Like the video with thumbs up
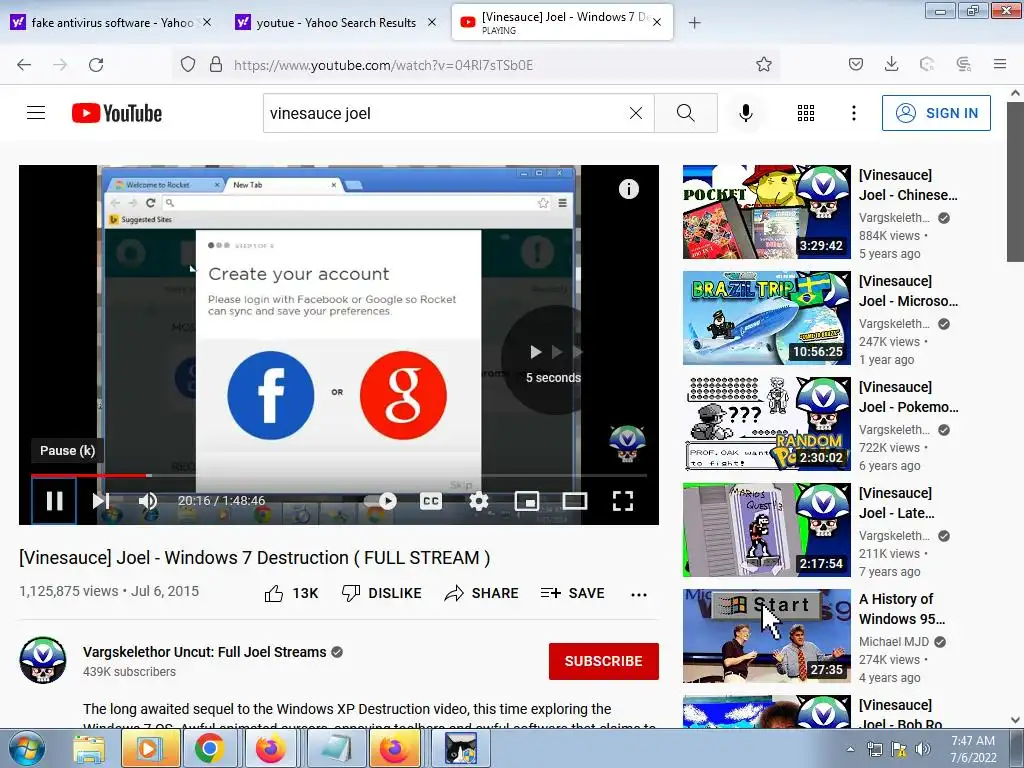Image resolution: width=1024 pixels, height=768 pixels. coord(291,593)
